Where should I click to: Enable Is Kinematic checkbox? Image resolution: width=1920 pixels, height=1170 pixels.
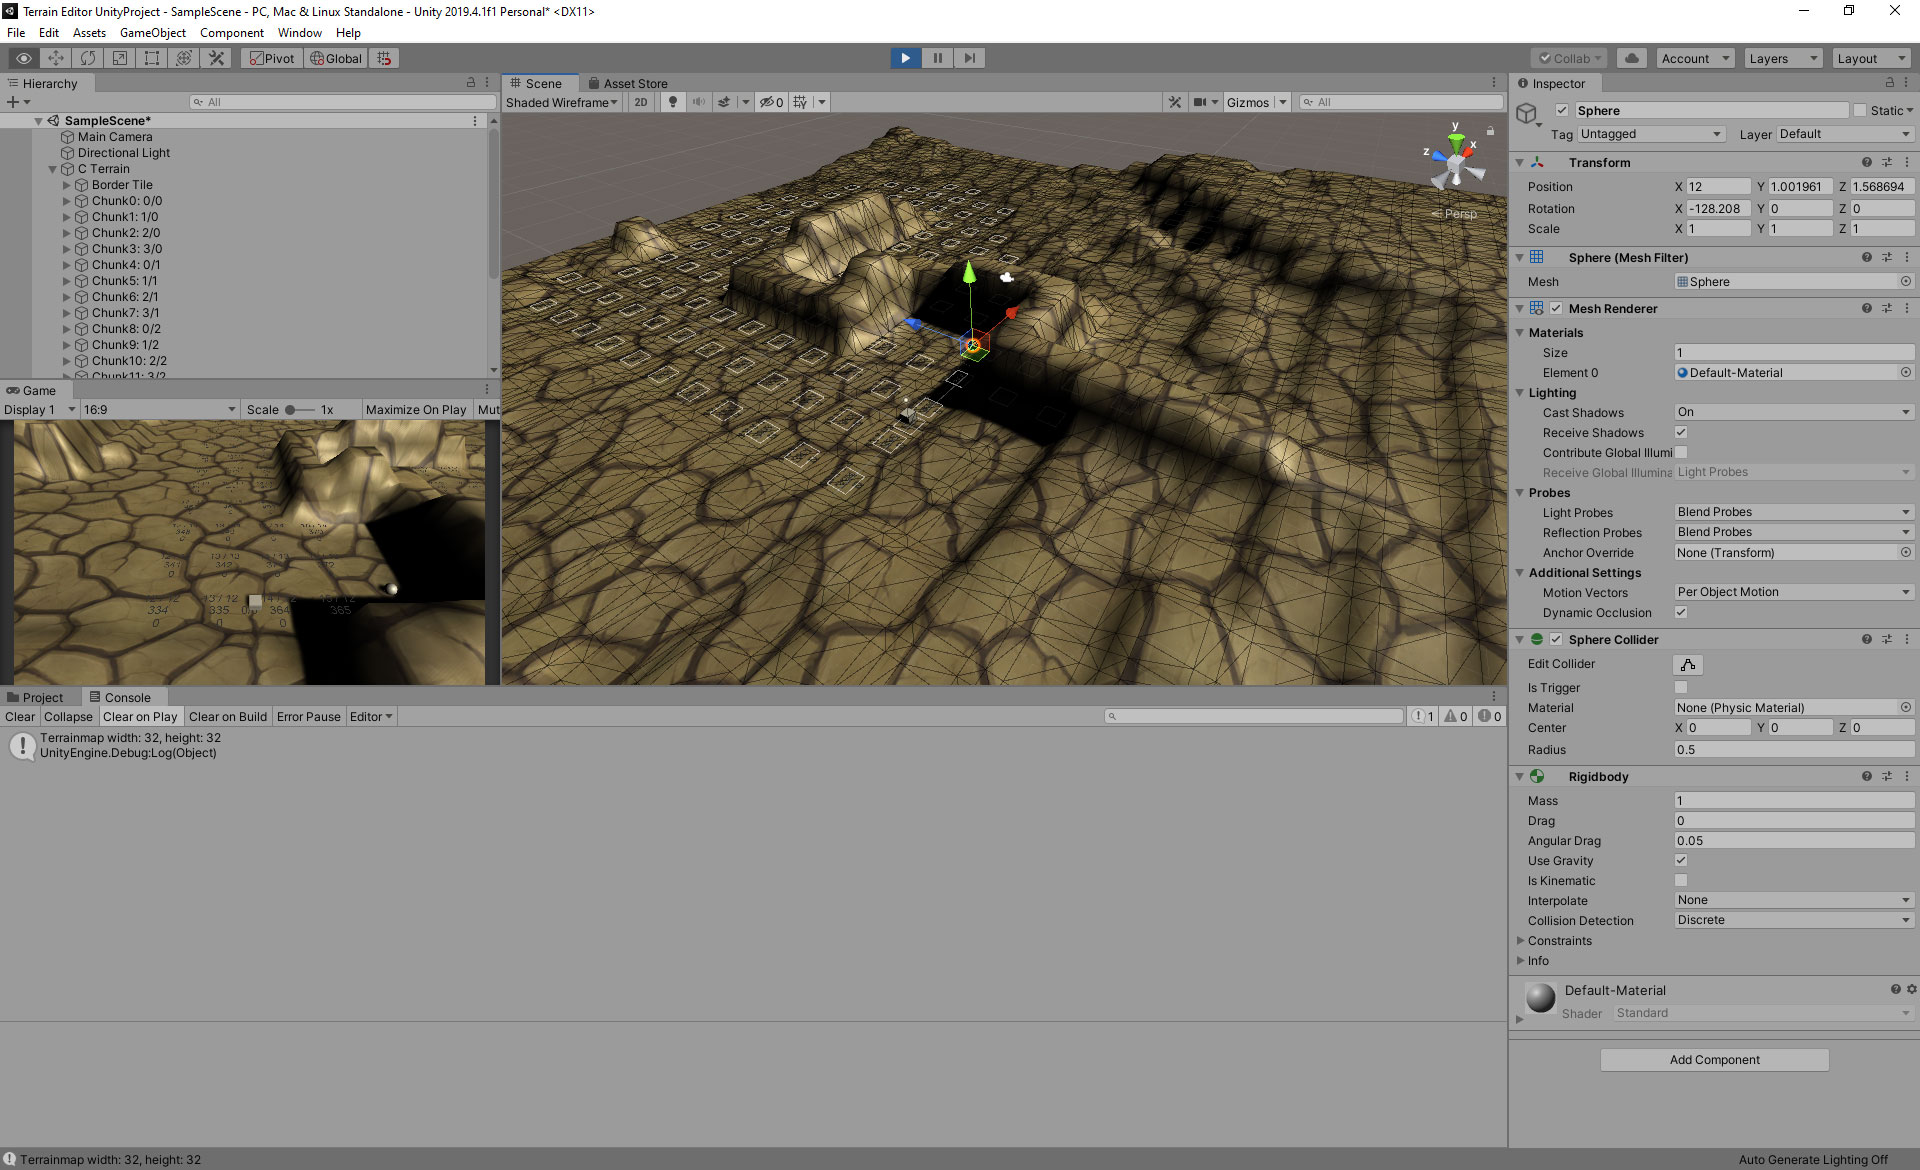click(x=1681, y=880)
